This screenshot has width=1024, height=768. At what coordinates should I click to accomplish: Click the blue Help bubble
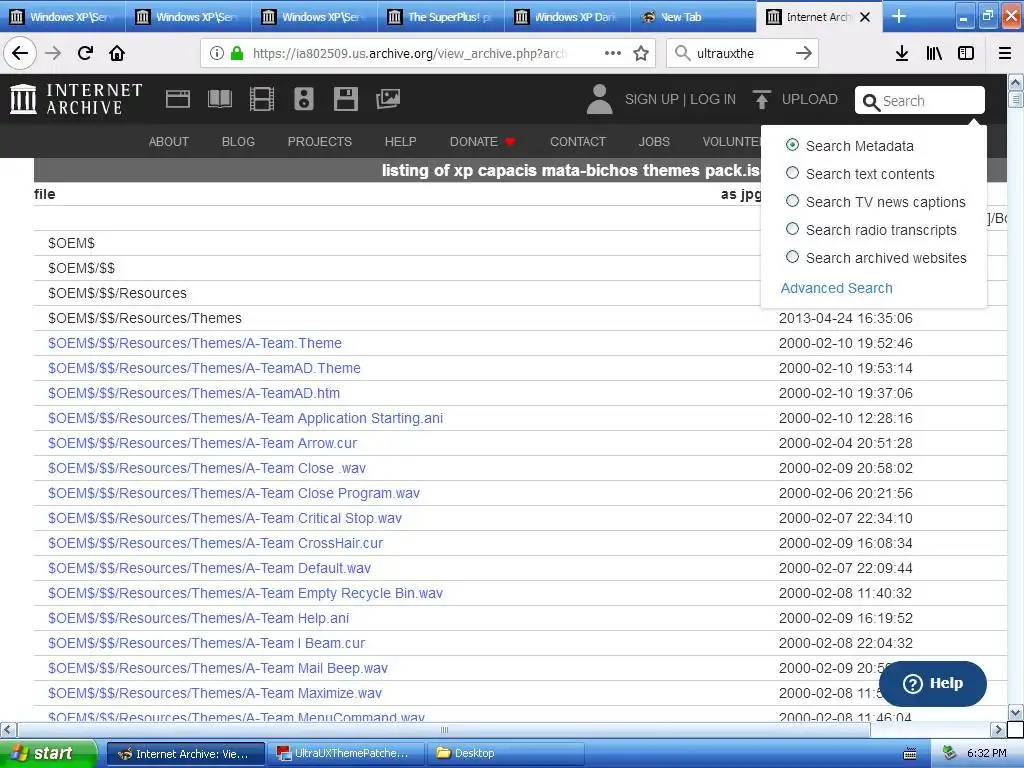933,684
